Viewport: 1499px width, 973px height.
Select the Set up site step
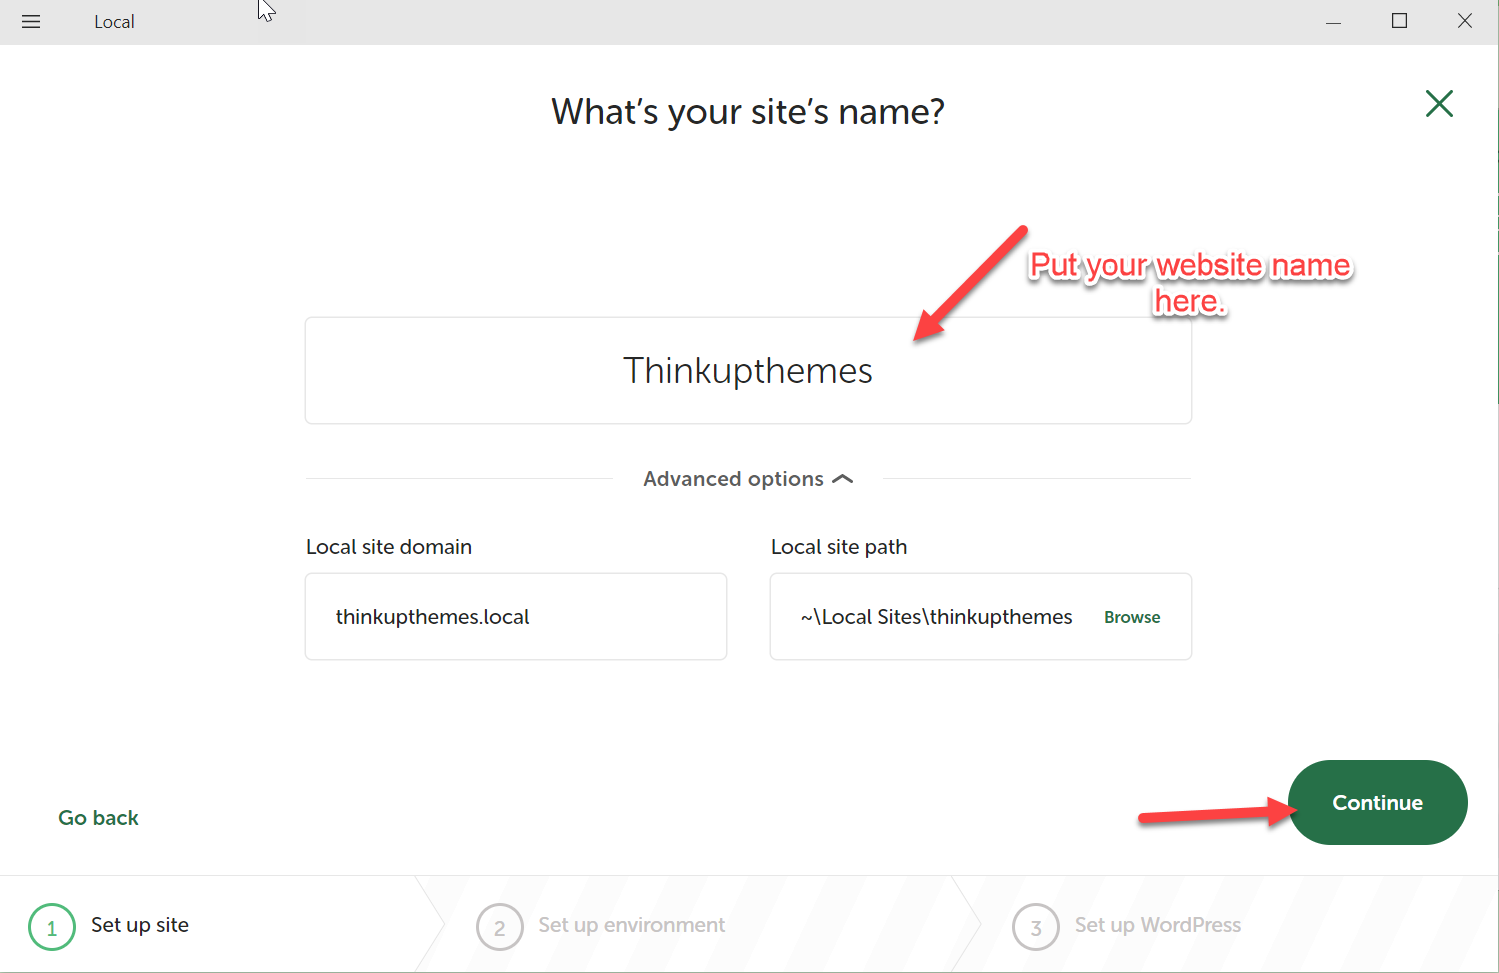110,926
